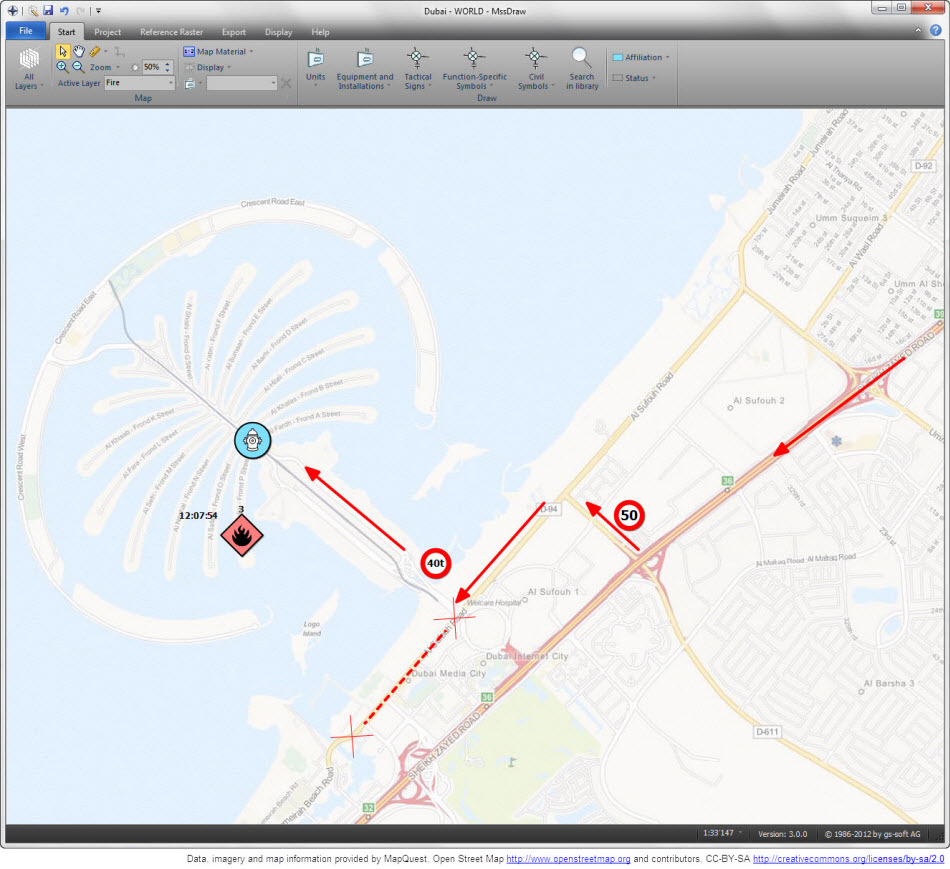Activate the pan hand tool
This screenshot has width=950, height=869.
[x=78, y=51]
